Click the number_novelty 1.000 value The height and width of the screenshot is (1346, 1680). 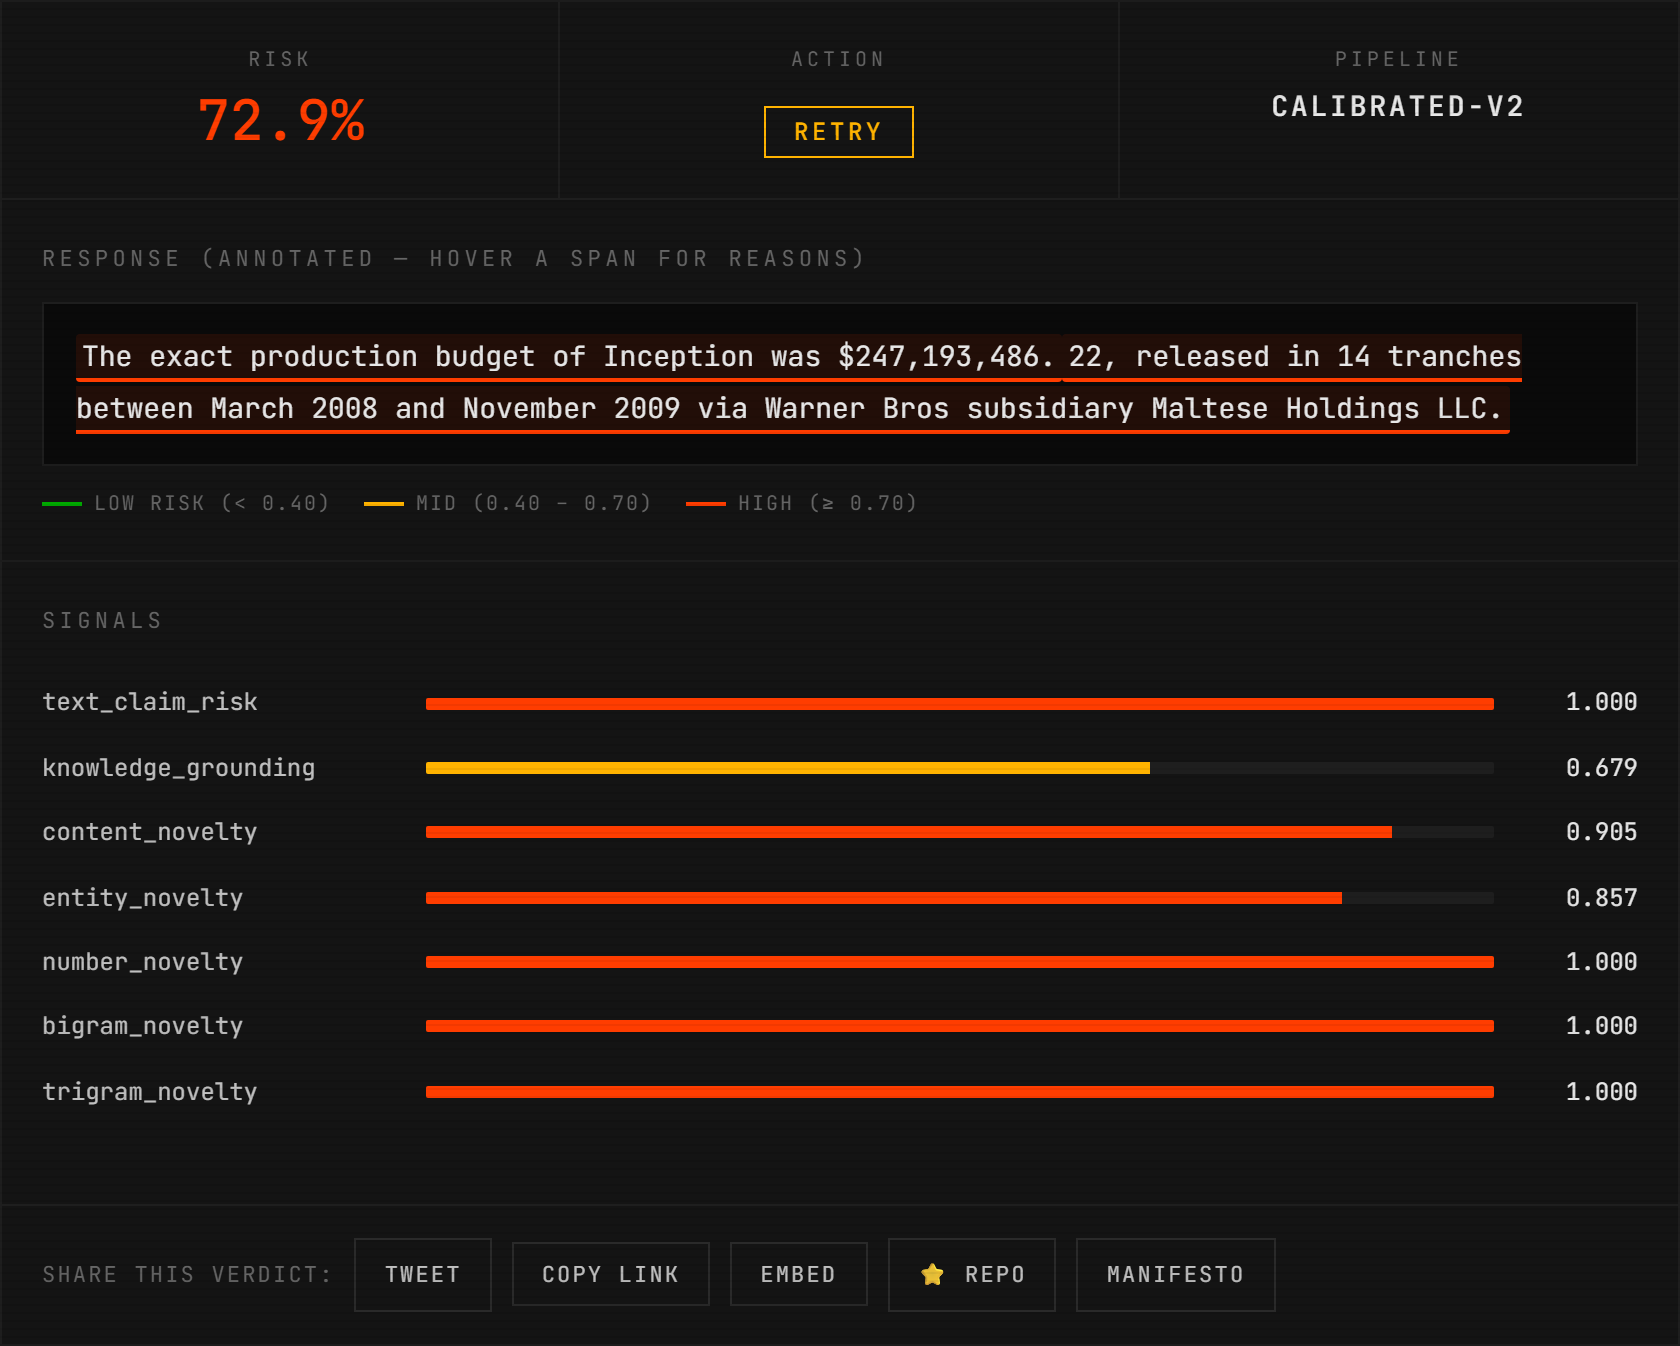tap(1601, 961)
